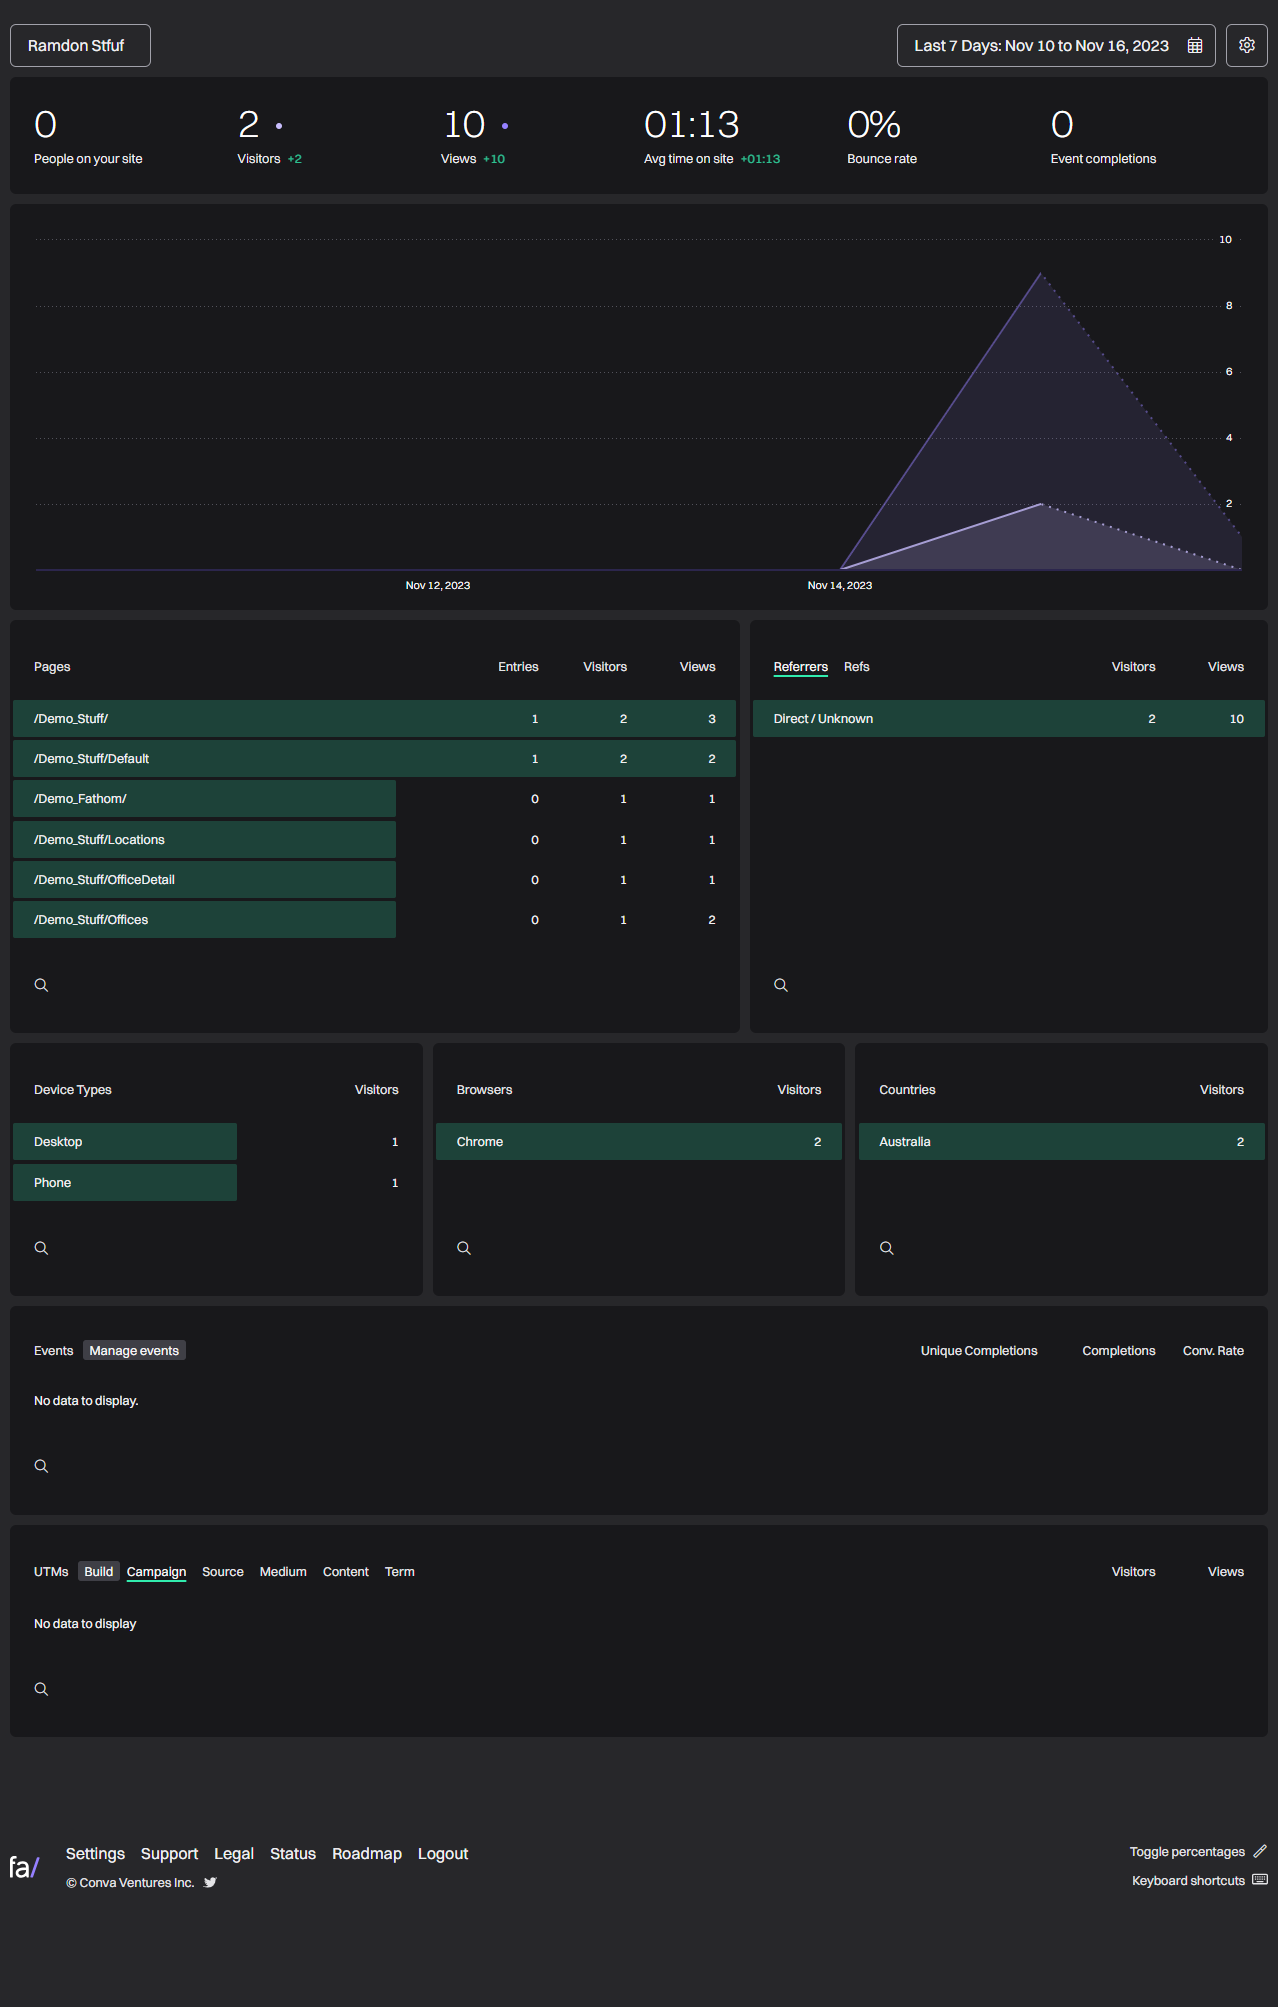The height and width of the screenshot is (2007, 1278).
Task: Click the Fathom 'fa/' logo in footer
Action: pos(24,1867)
